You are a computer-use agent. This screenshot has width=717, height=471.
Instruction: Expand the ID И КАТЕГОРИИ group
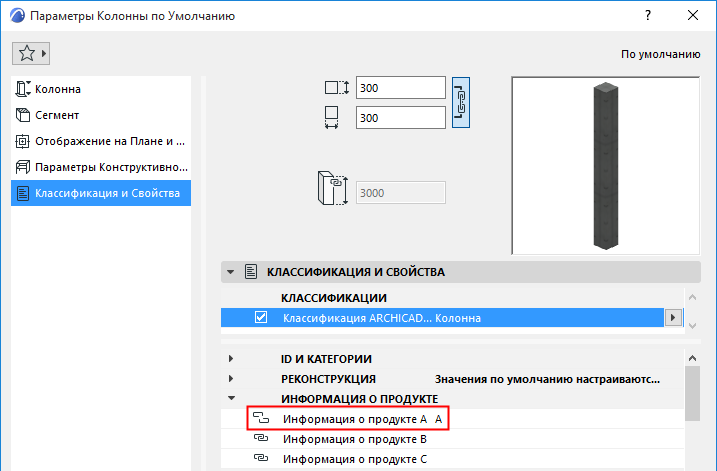[x=231, y=359]
